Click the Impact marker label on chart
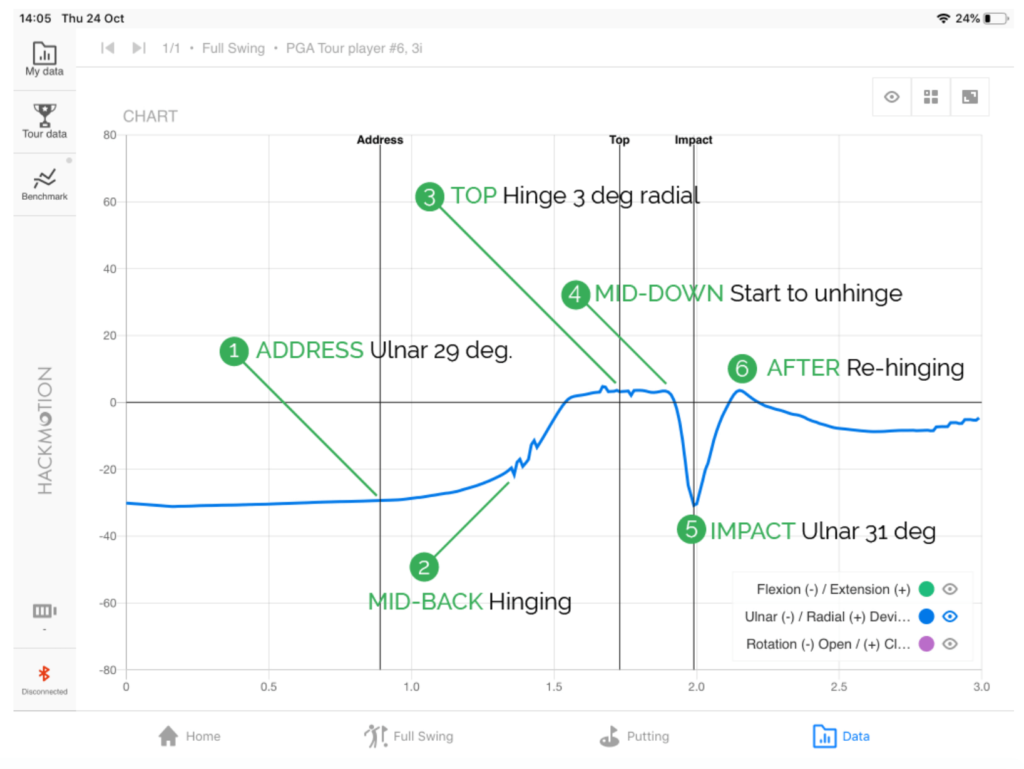Image resolution: width=1024 pixels, height=769 pixels. 693,140
